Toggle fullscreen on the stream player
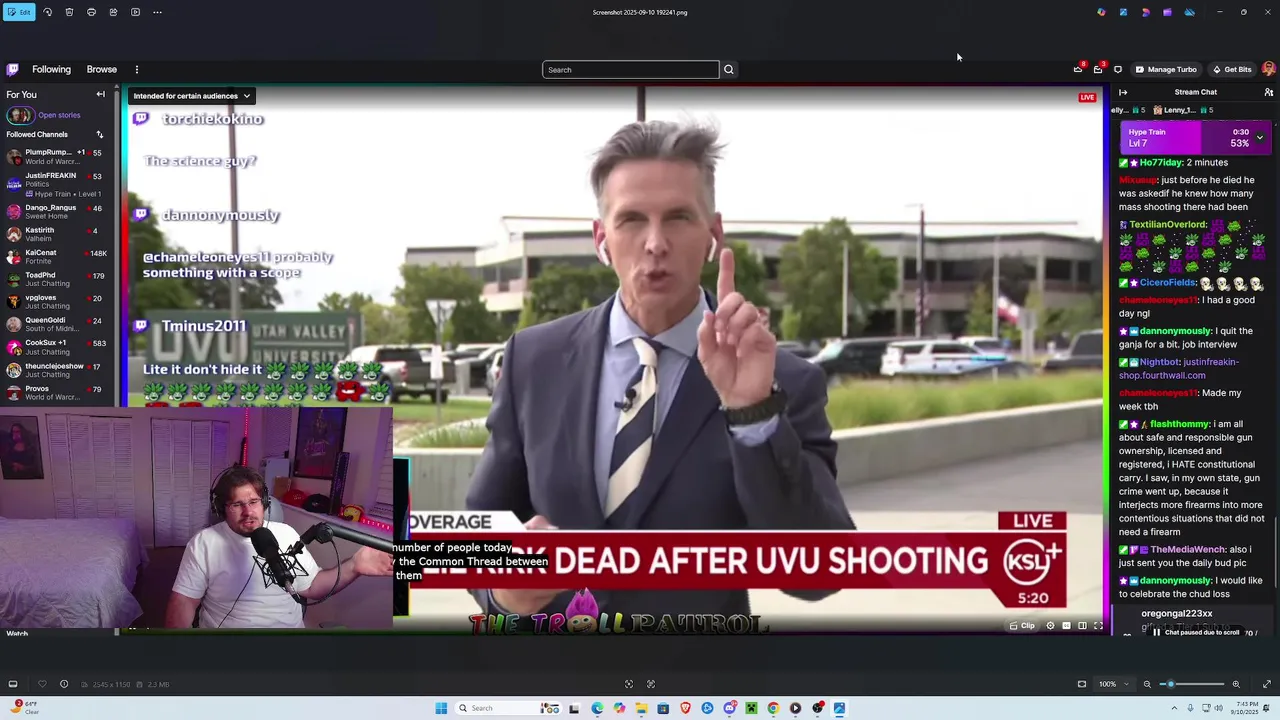 1098,626
